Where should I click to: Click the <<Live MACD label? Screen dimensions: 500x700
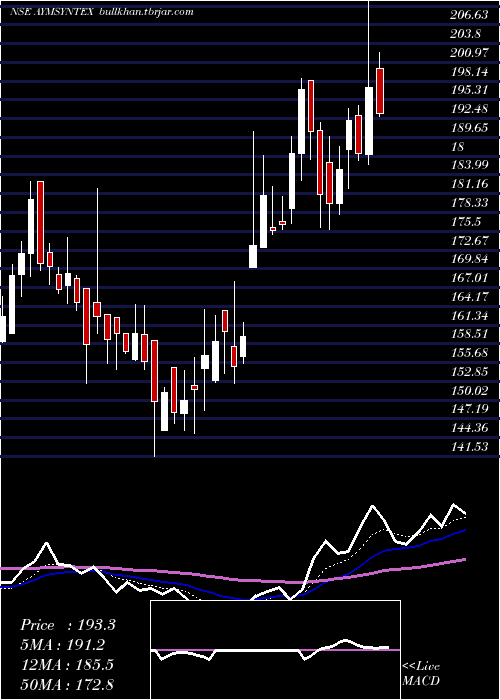421,673
